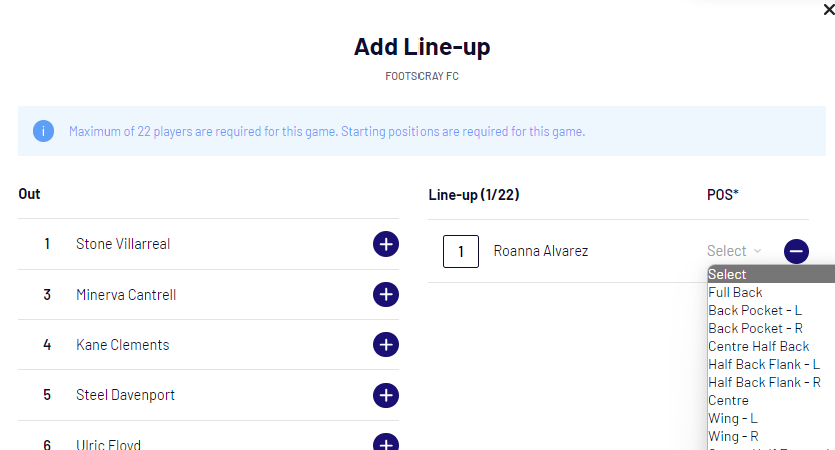Image resolution: width=835 pixels, height=450 pixels.
Task: Click plus icon beside Kane Clements
Action: click(x=386, y=345)
